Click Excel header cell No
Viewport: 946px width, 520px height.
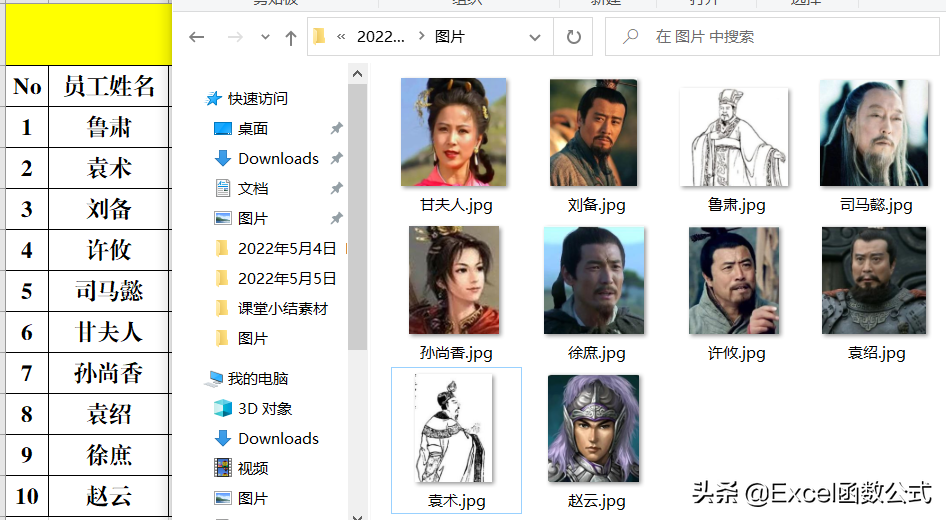pos(27,86)
